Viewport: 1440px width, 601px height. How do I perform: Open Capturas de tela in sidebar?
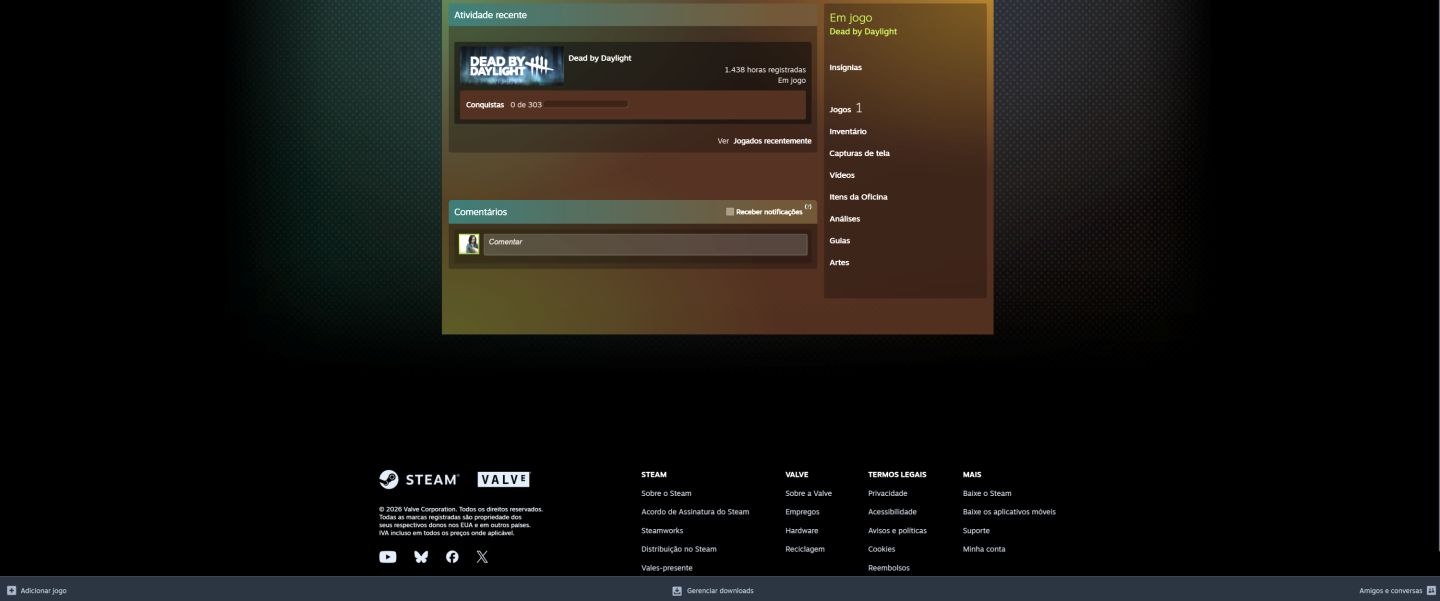point(859,154)
